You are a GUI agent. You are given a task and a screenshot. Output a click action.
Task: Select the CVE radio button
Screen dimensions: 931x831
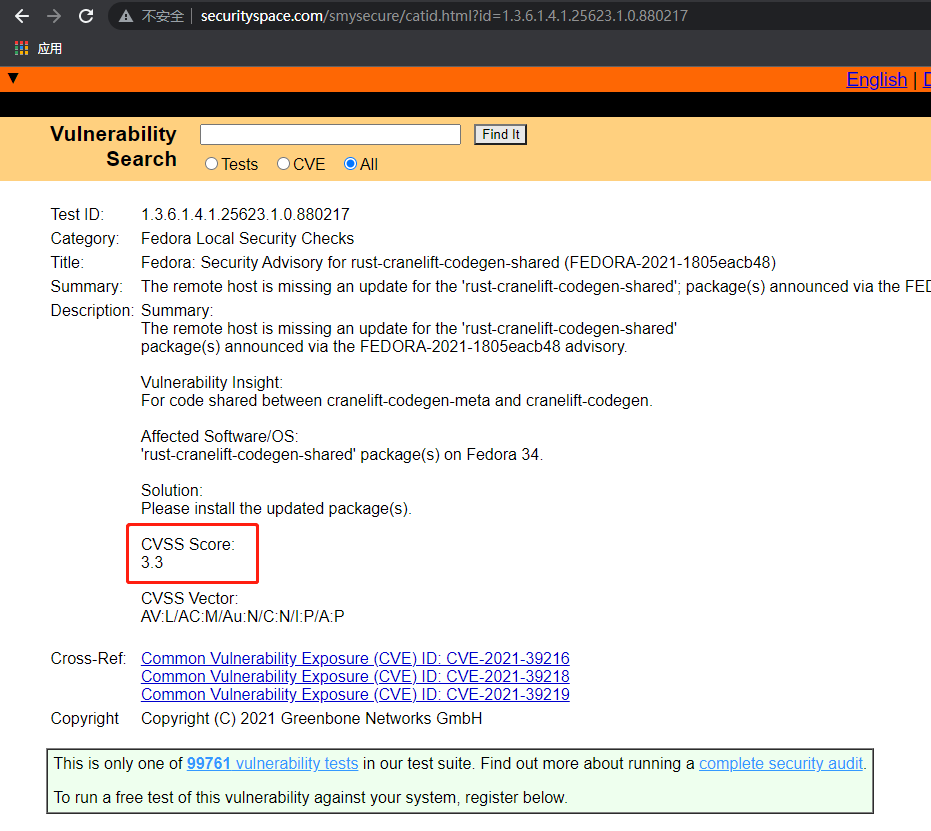[x=283, y=164]
